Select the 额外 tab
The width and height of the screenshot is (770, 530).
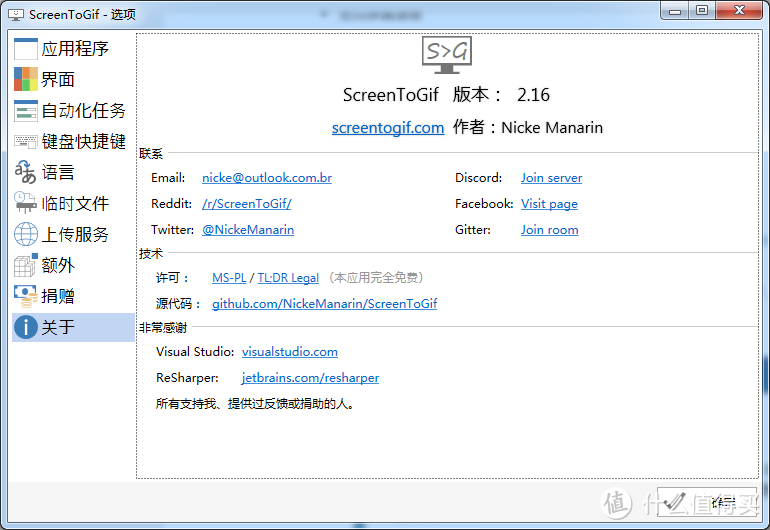click(73, 265)
